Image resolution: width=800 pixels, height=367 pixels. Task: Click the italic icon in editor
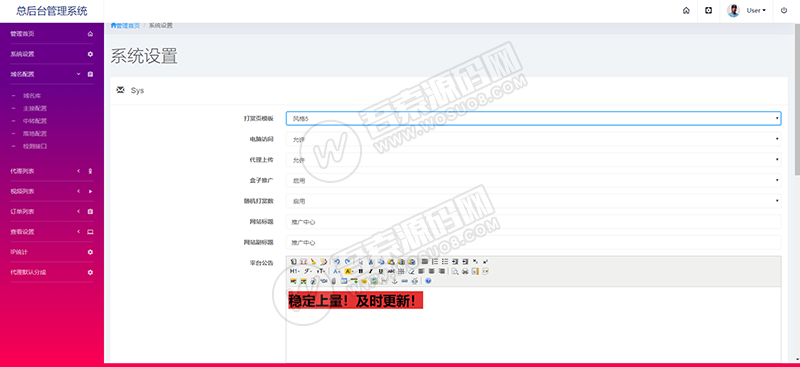370,271
